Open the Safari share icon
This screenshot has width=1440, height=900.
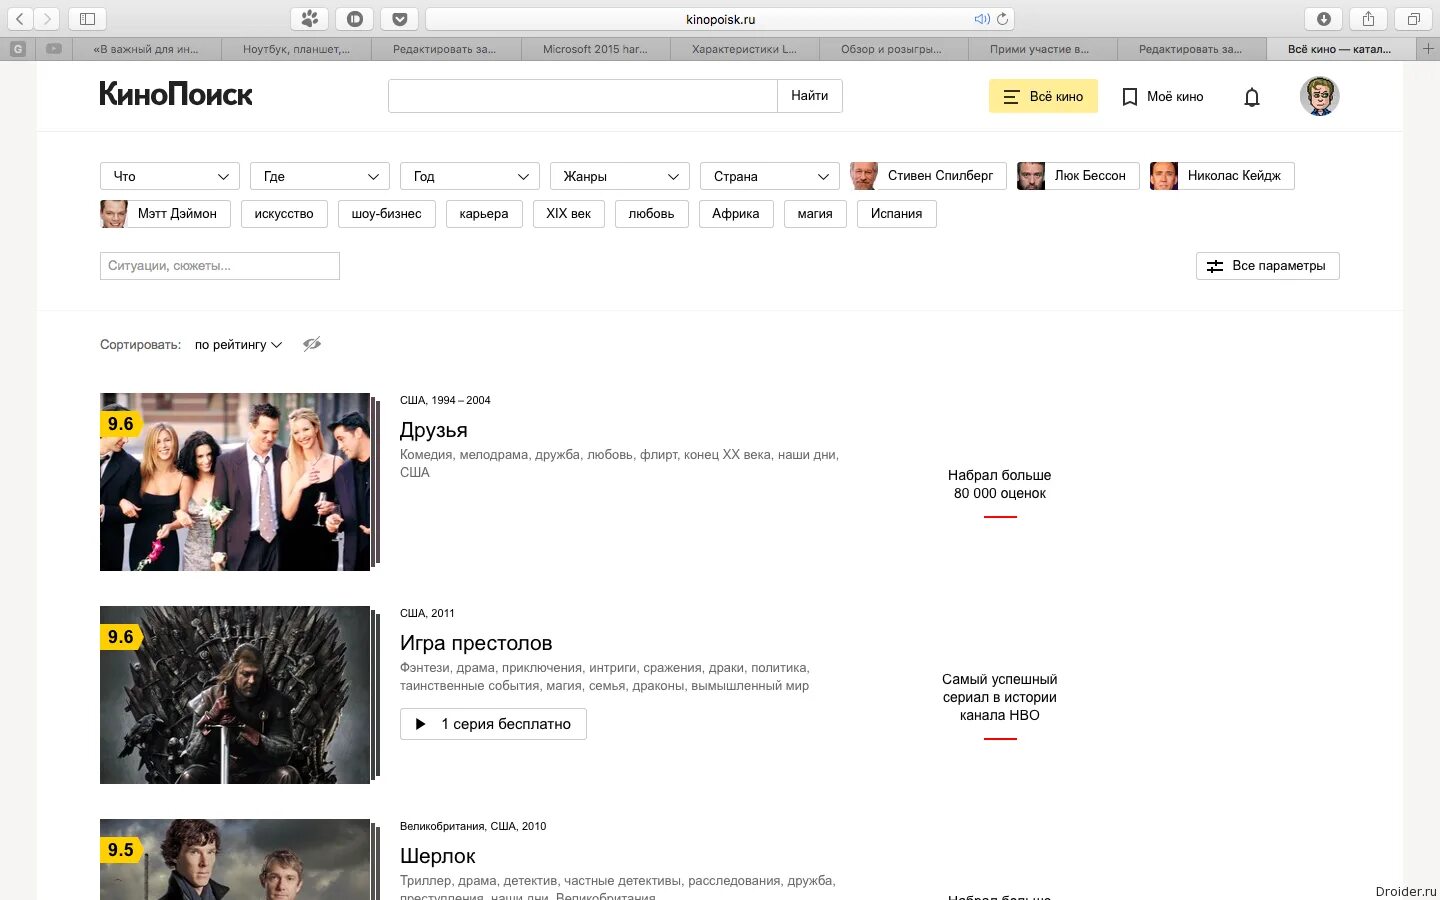[x=1368, y=19]
